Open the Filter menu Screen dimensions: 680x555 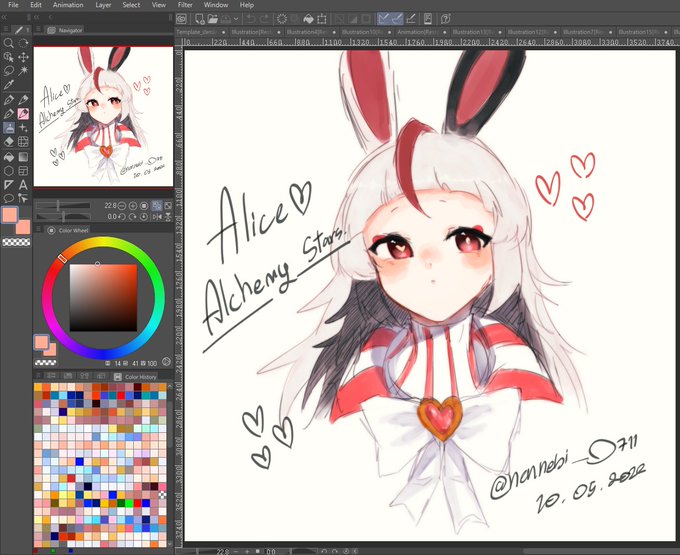[185, 5]
